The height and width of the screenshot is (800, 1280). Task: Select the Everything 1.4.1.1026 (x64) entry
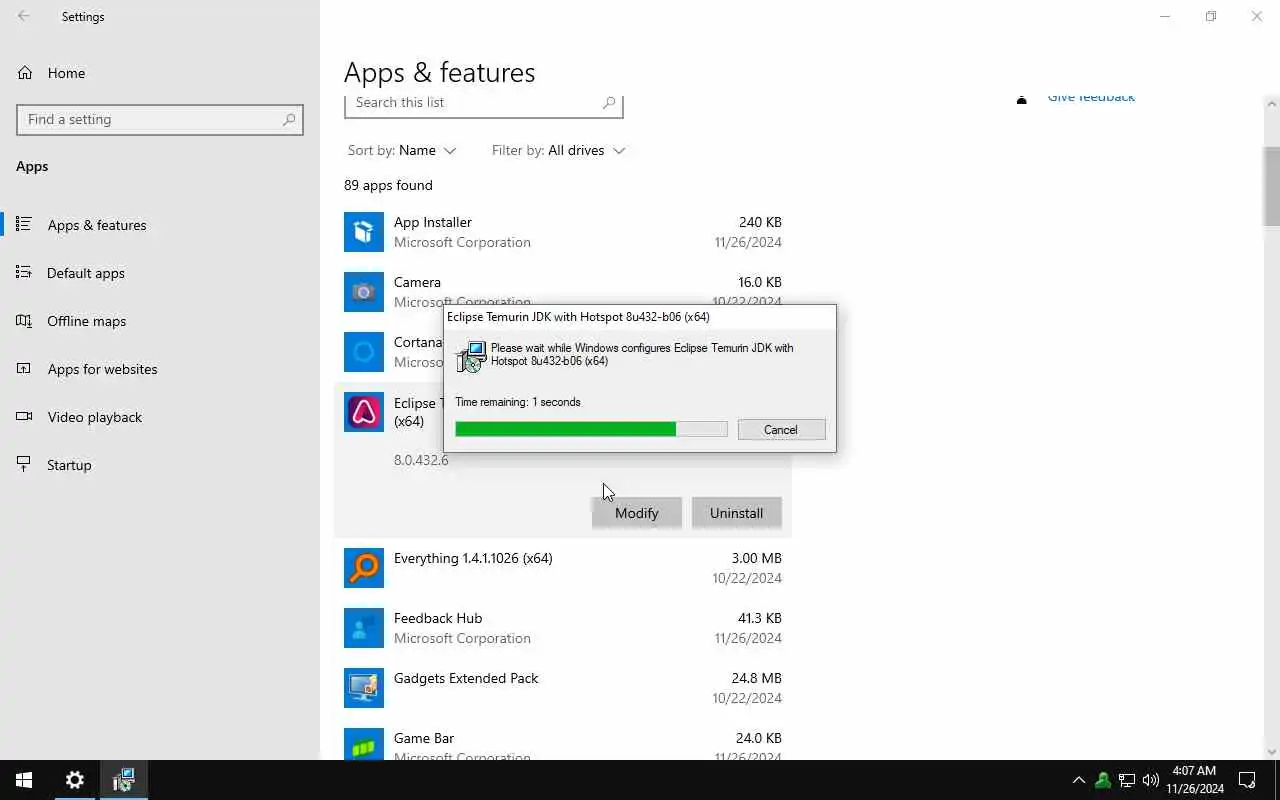click(563, 568)
